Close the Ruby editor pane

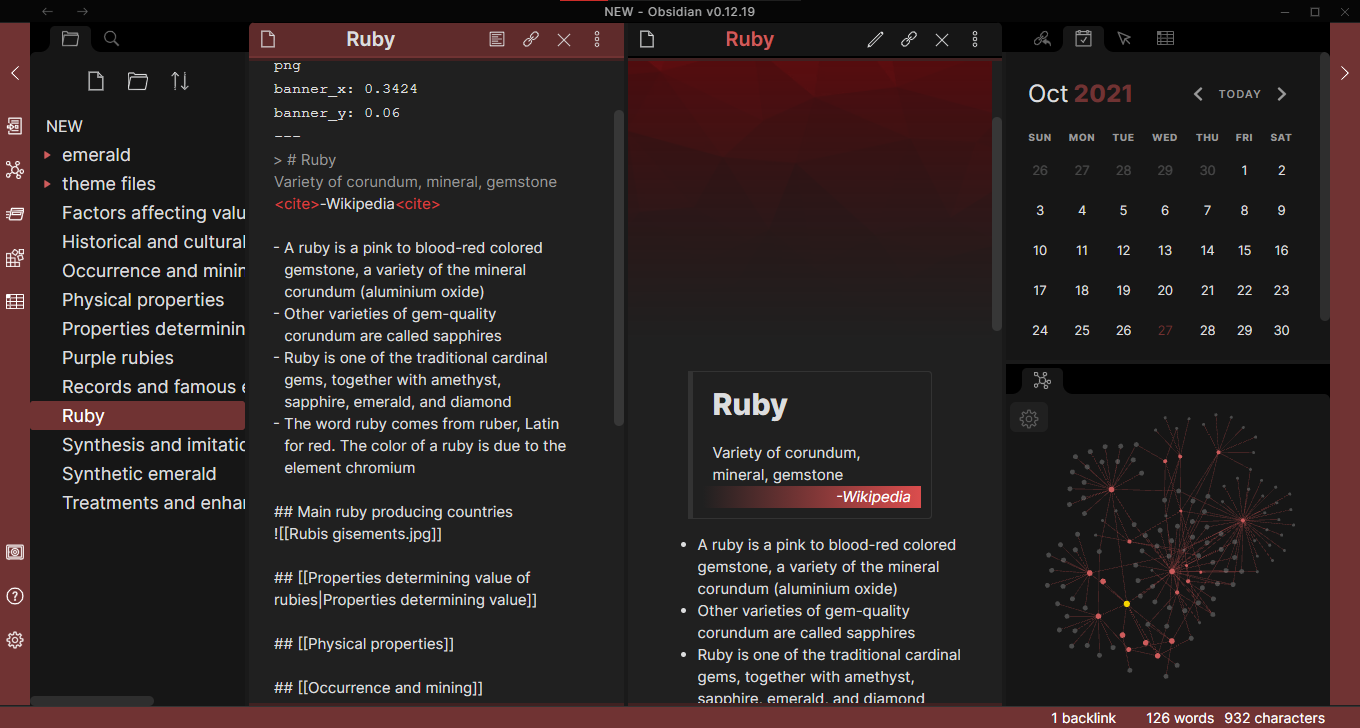coord(564,40)
